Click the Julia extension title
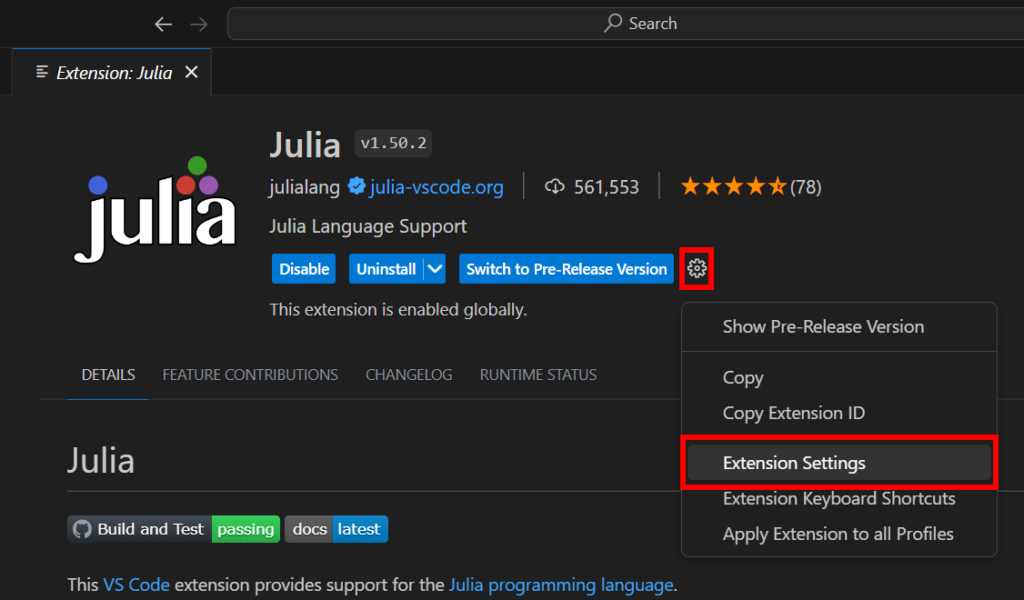The height and width of the screenshot is (600, 1024). [305, 144]
